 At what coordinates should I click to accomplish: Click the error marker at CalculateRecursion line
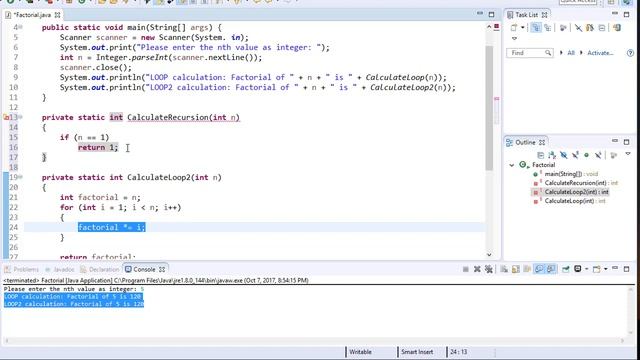6,118
